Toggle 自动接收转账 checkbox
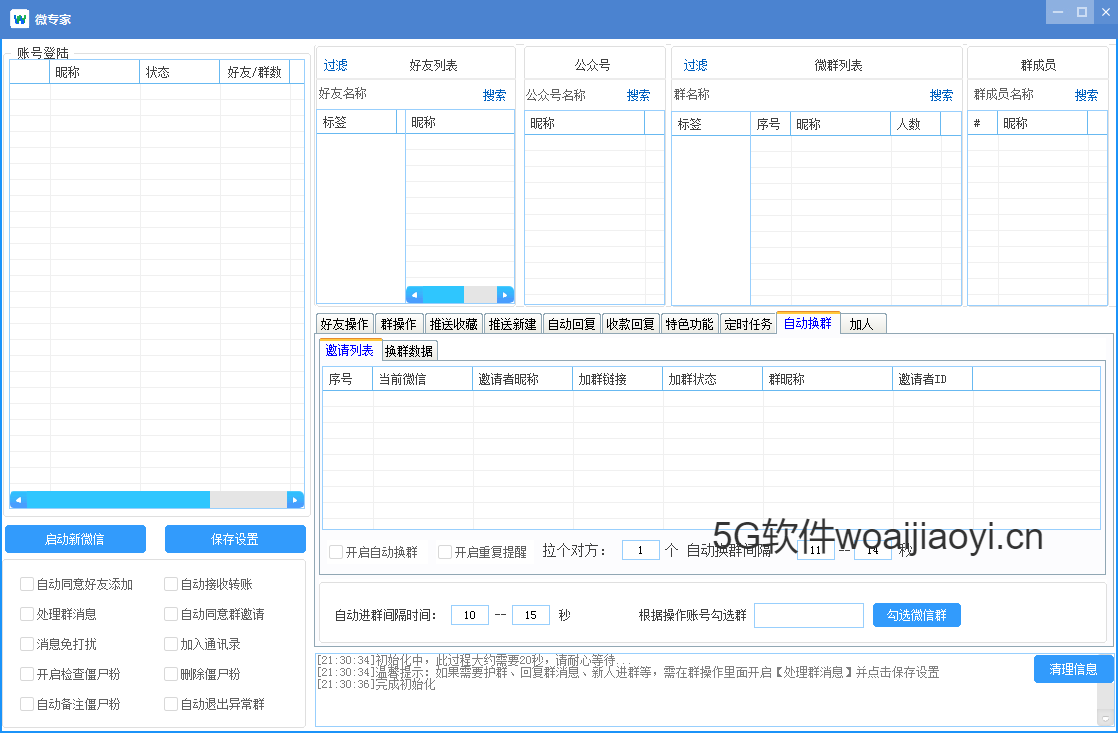 [171, 584]
